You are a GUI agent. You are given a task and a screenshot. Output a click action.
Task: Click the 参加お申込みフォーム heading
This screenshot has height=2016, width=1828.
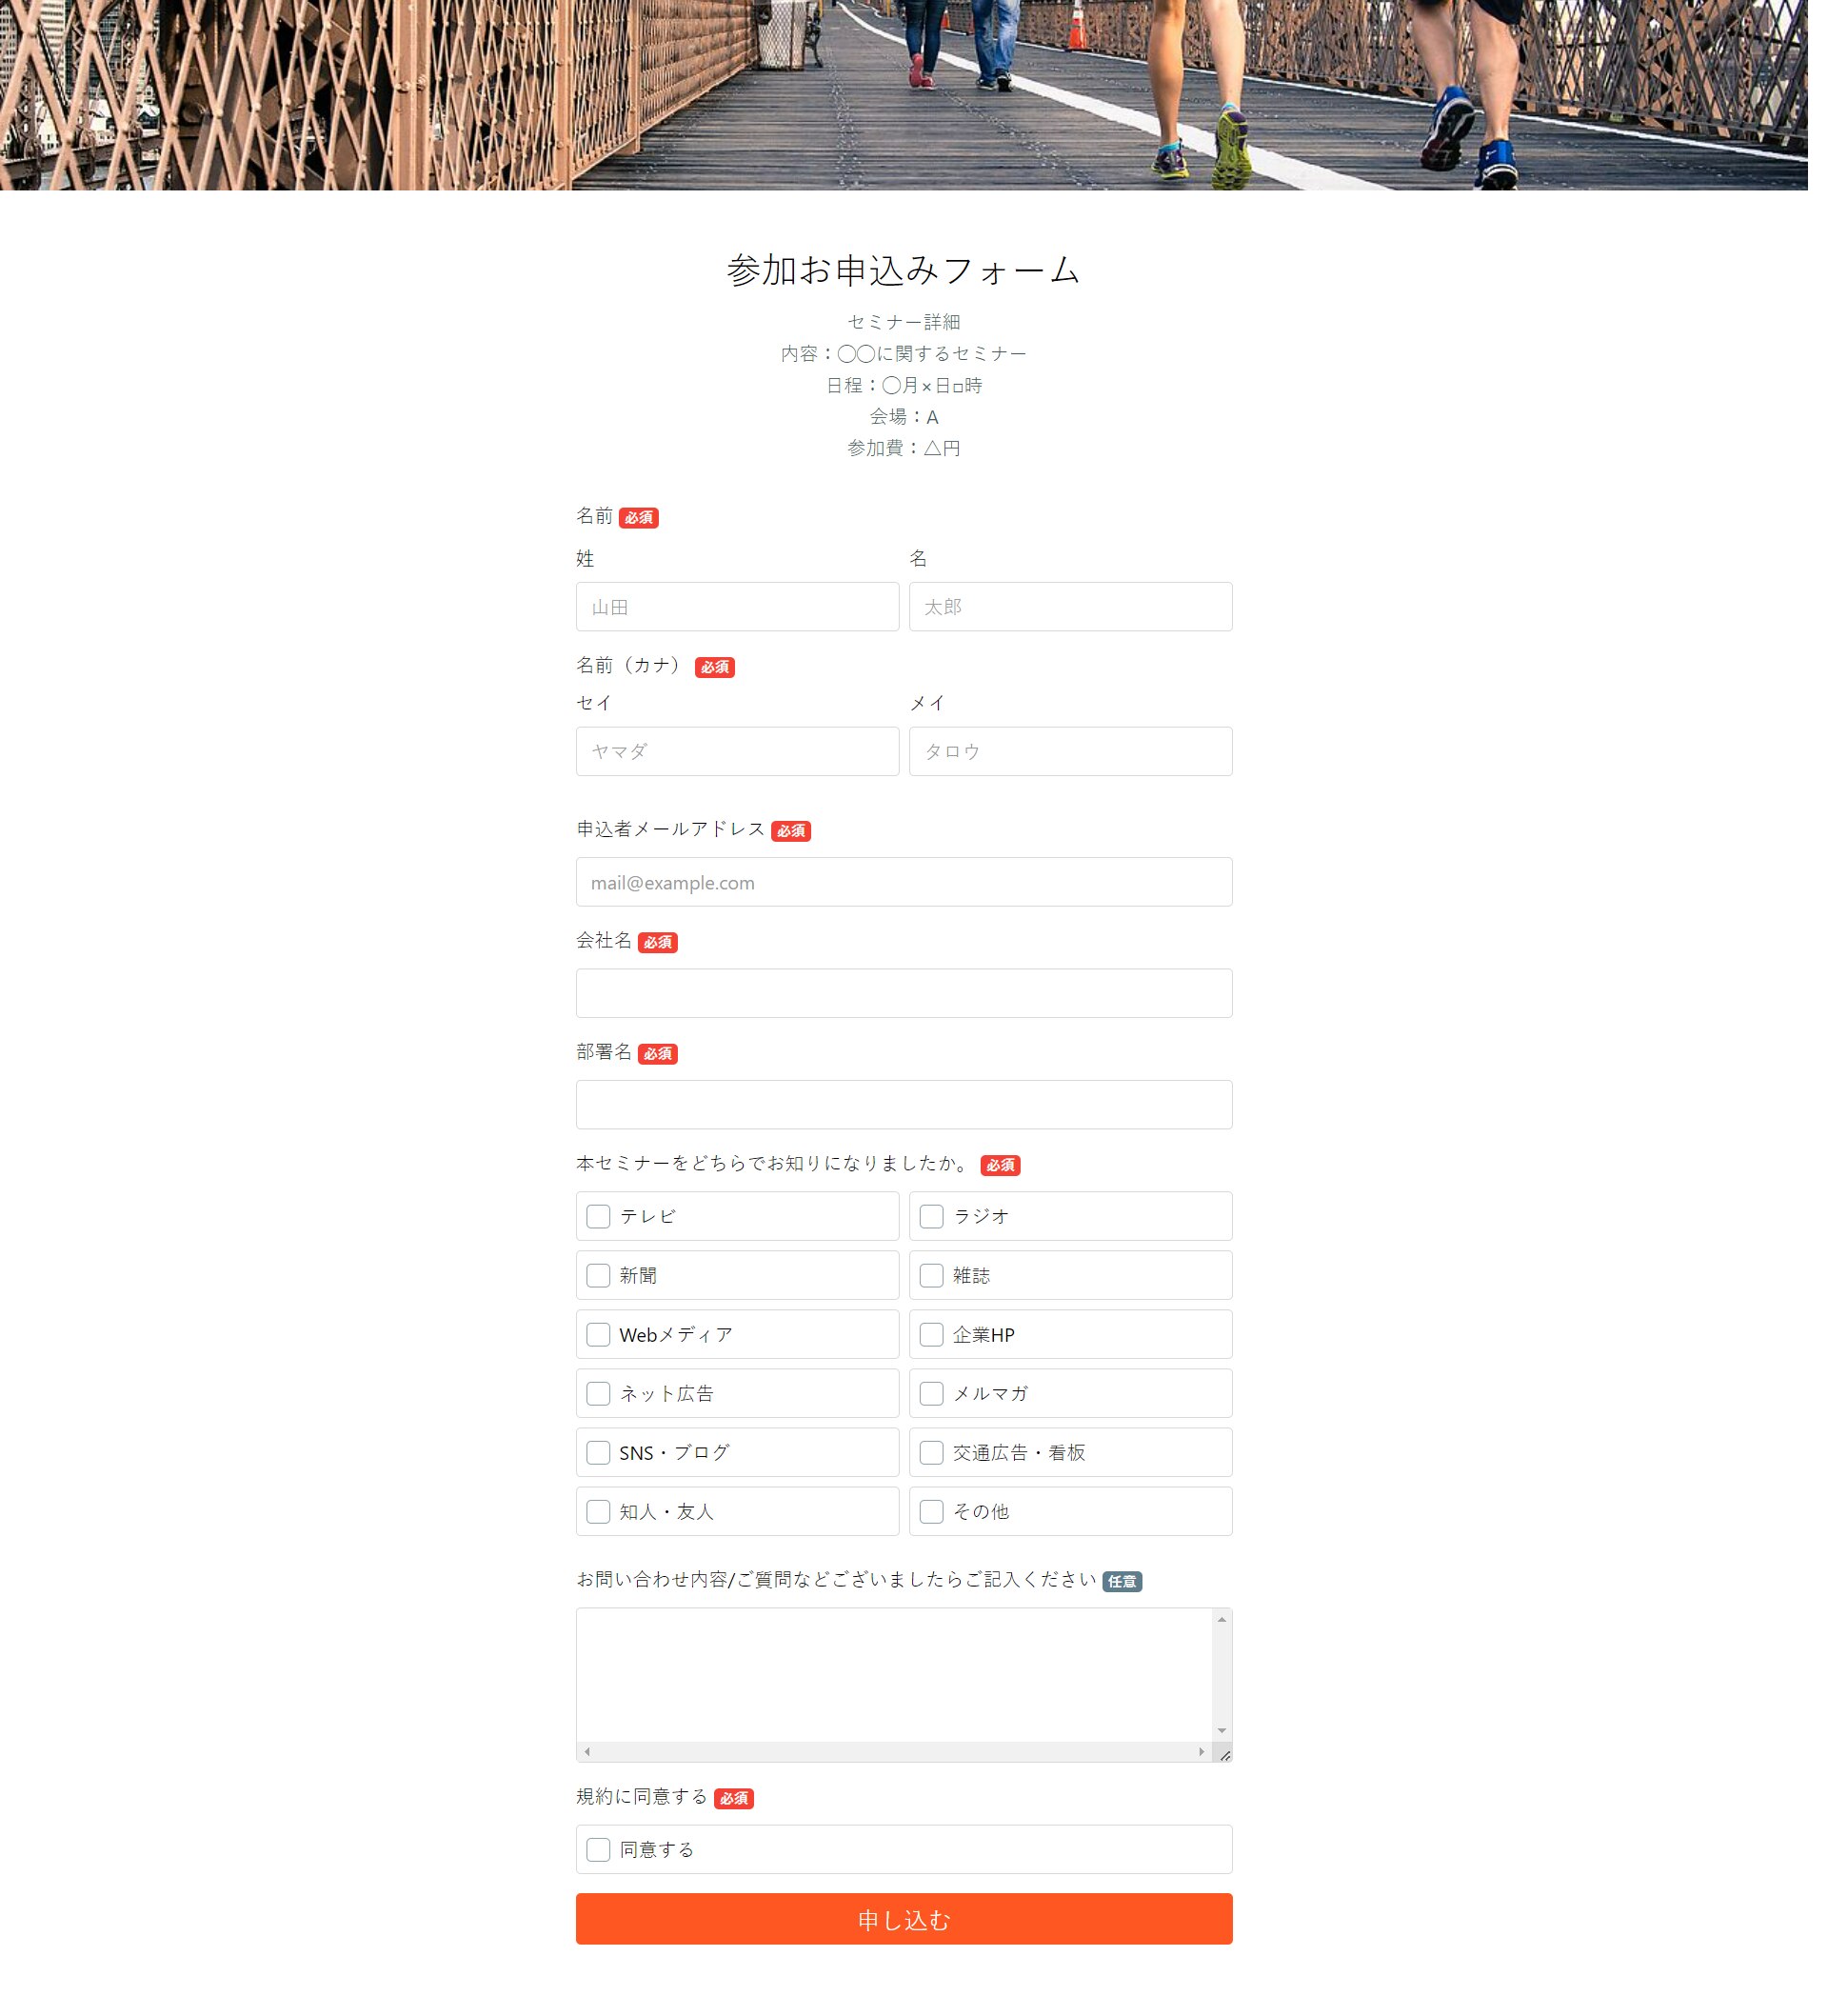[904, 270]
